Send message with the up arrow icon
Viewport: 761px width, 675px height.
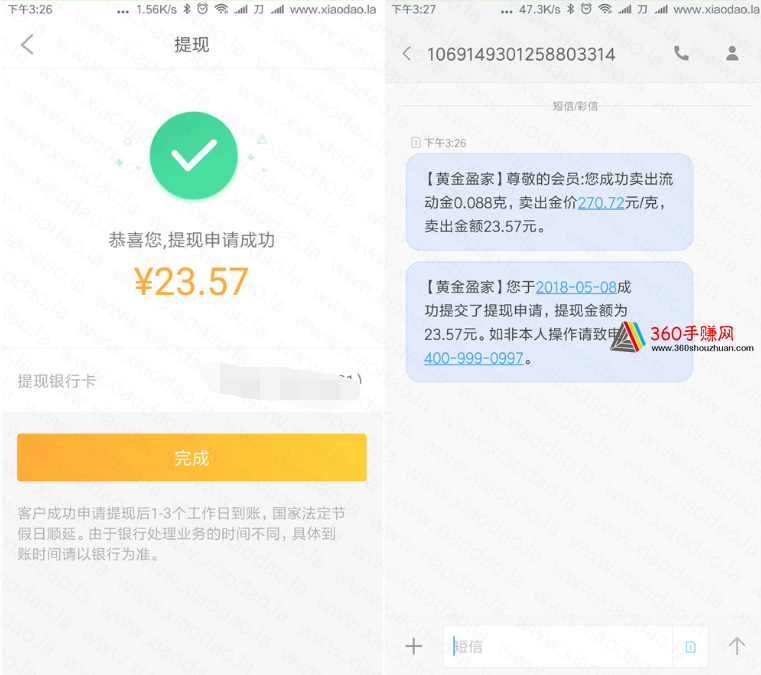coord(736,646)
